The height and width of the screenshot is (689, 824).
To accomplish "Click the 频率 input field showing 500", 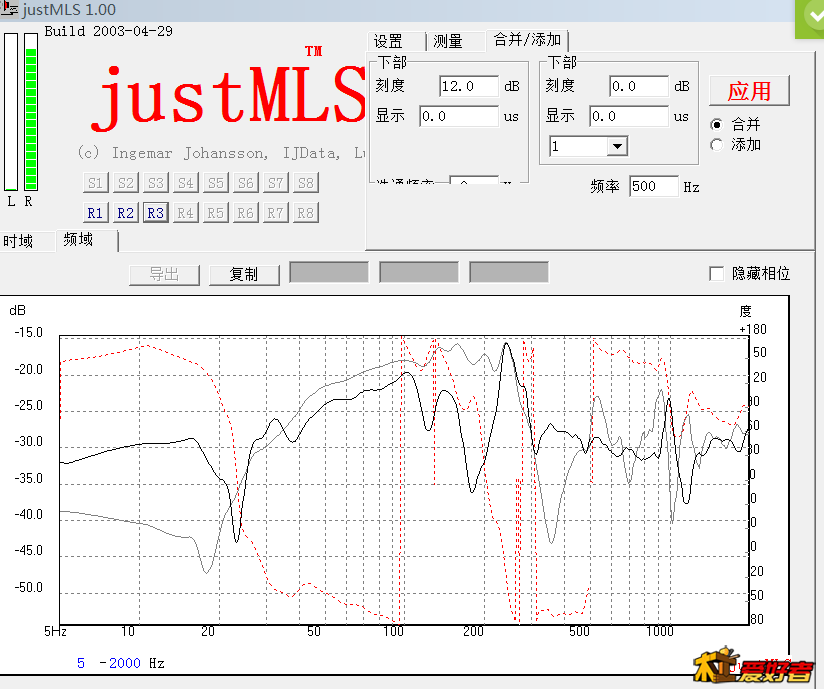I will click(x=653, y=186).
